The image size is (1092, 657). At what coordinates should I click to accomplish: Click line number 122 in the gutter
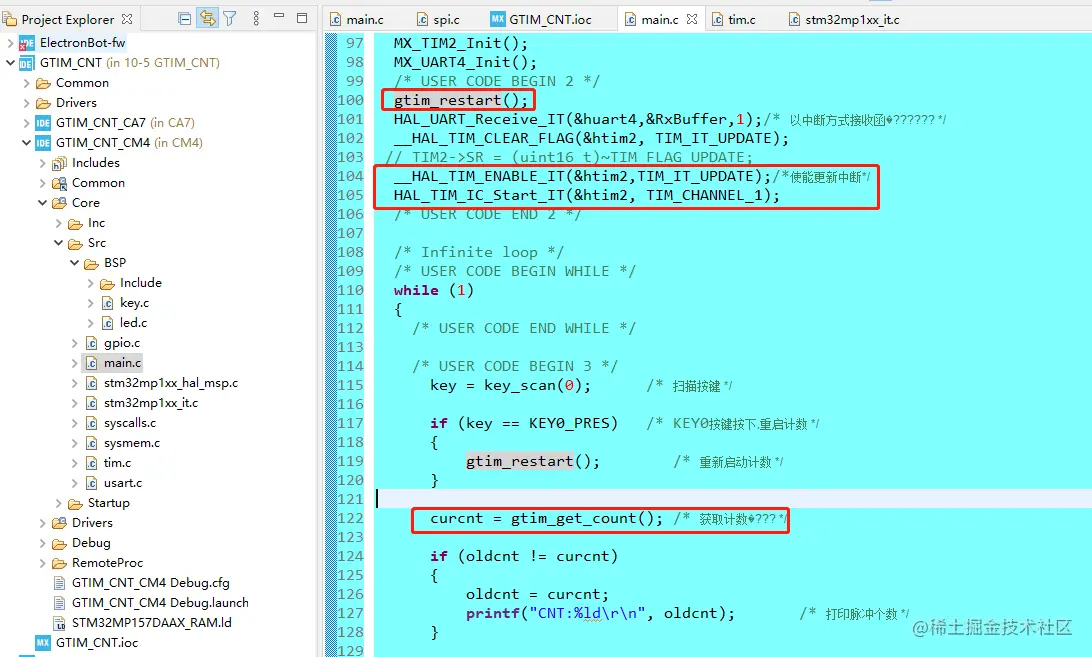click(351, 518)
